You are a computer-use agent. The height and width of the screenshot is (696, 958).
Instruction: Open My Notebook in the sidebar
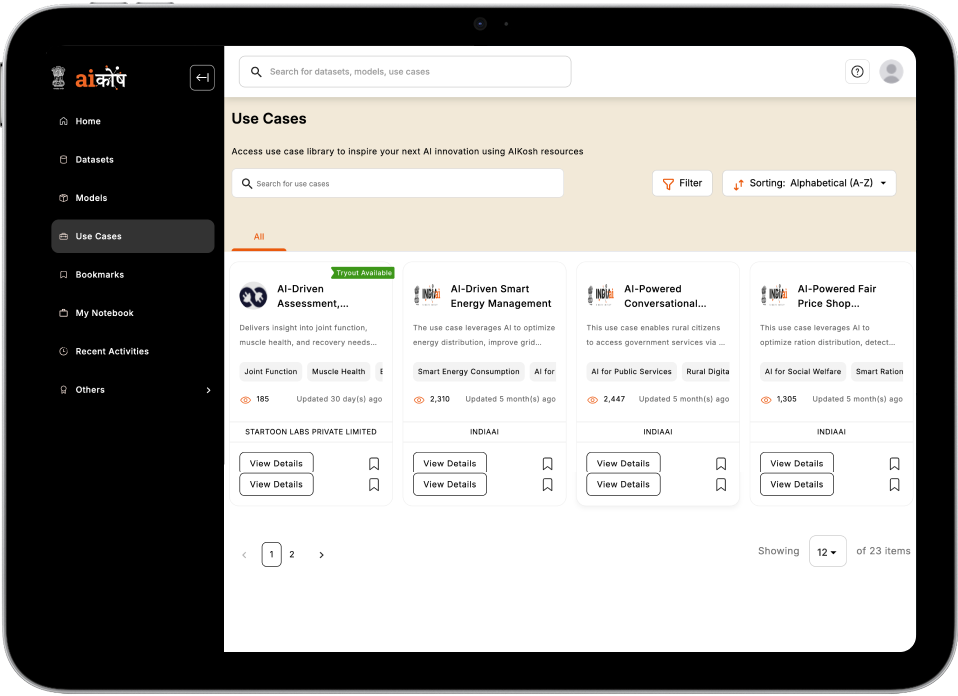coord(104,313)
